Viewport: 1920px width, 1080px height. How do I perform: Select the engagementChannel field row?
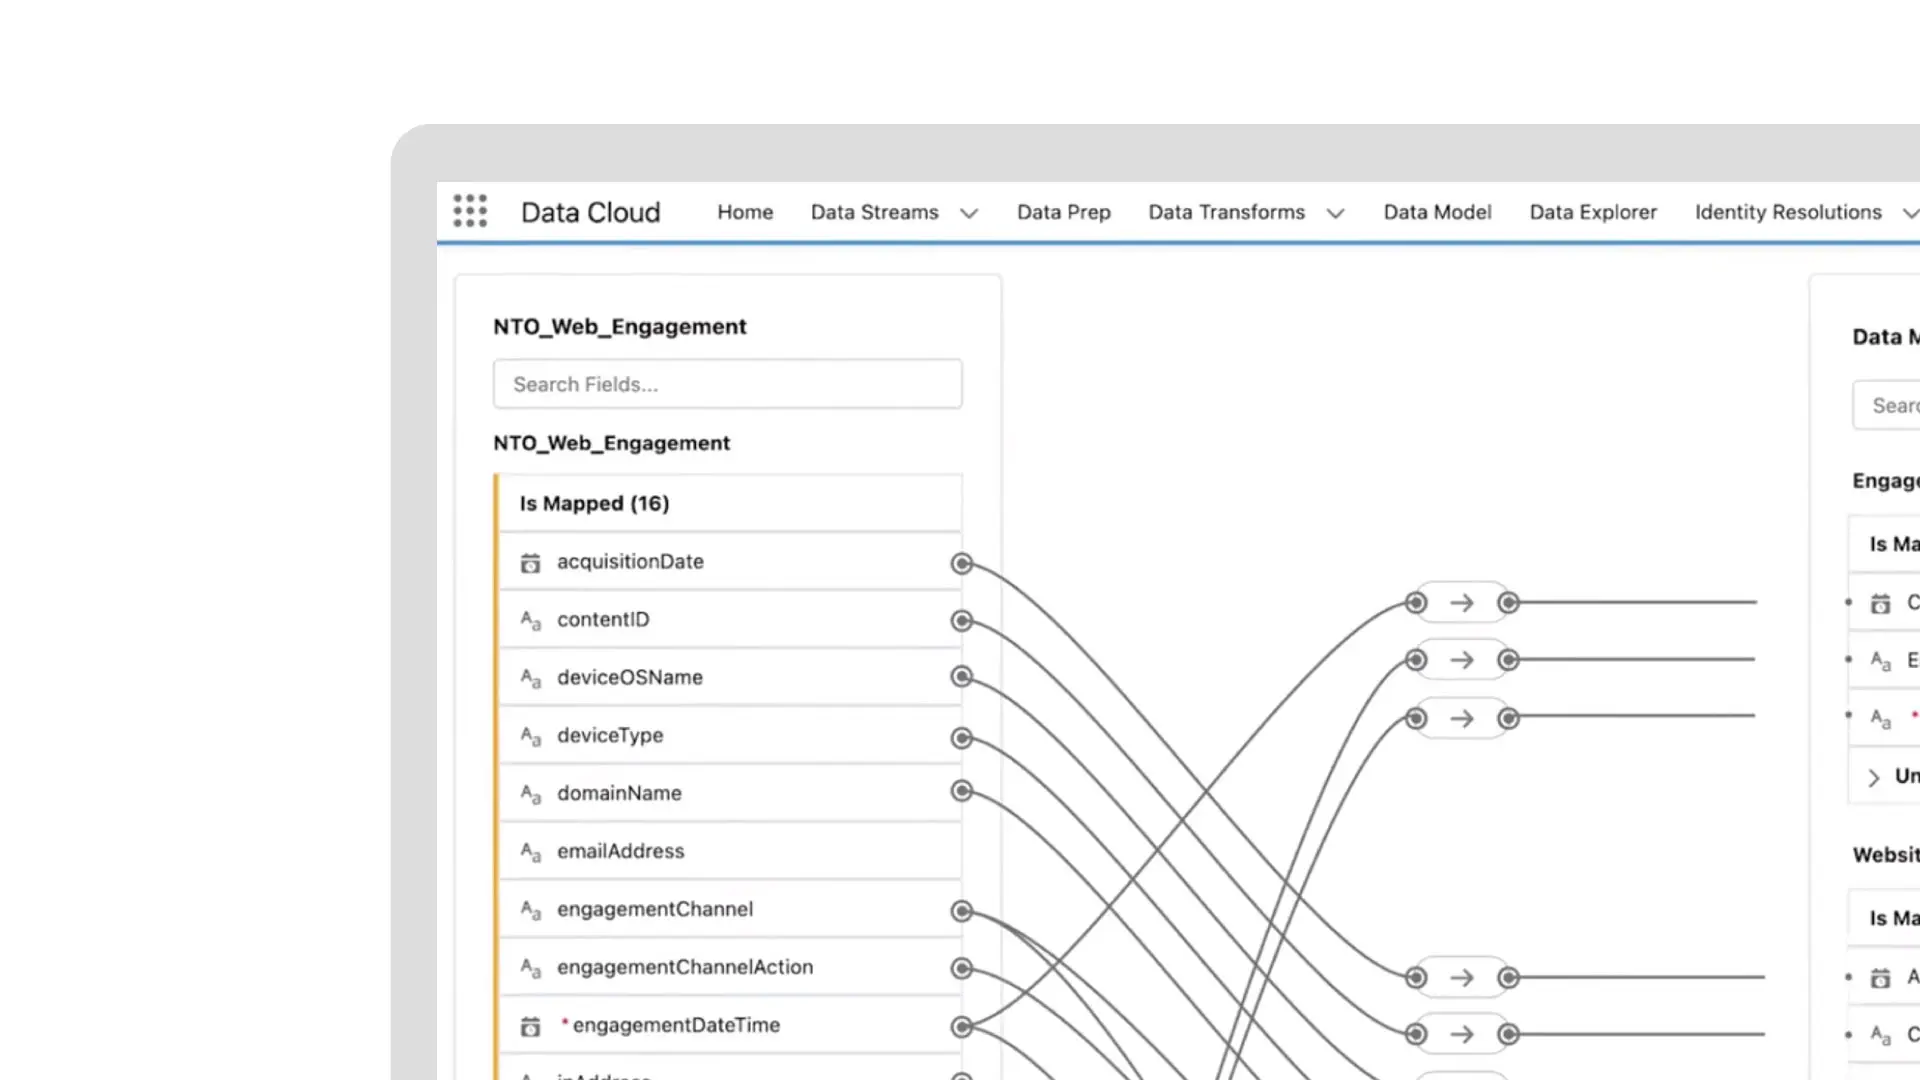tap(730, 910)
